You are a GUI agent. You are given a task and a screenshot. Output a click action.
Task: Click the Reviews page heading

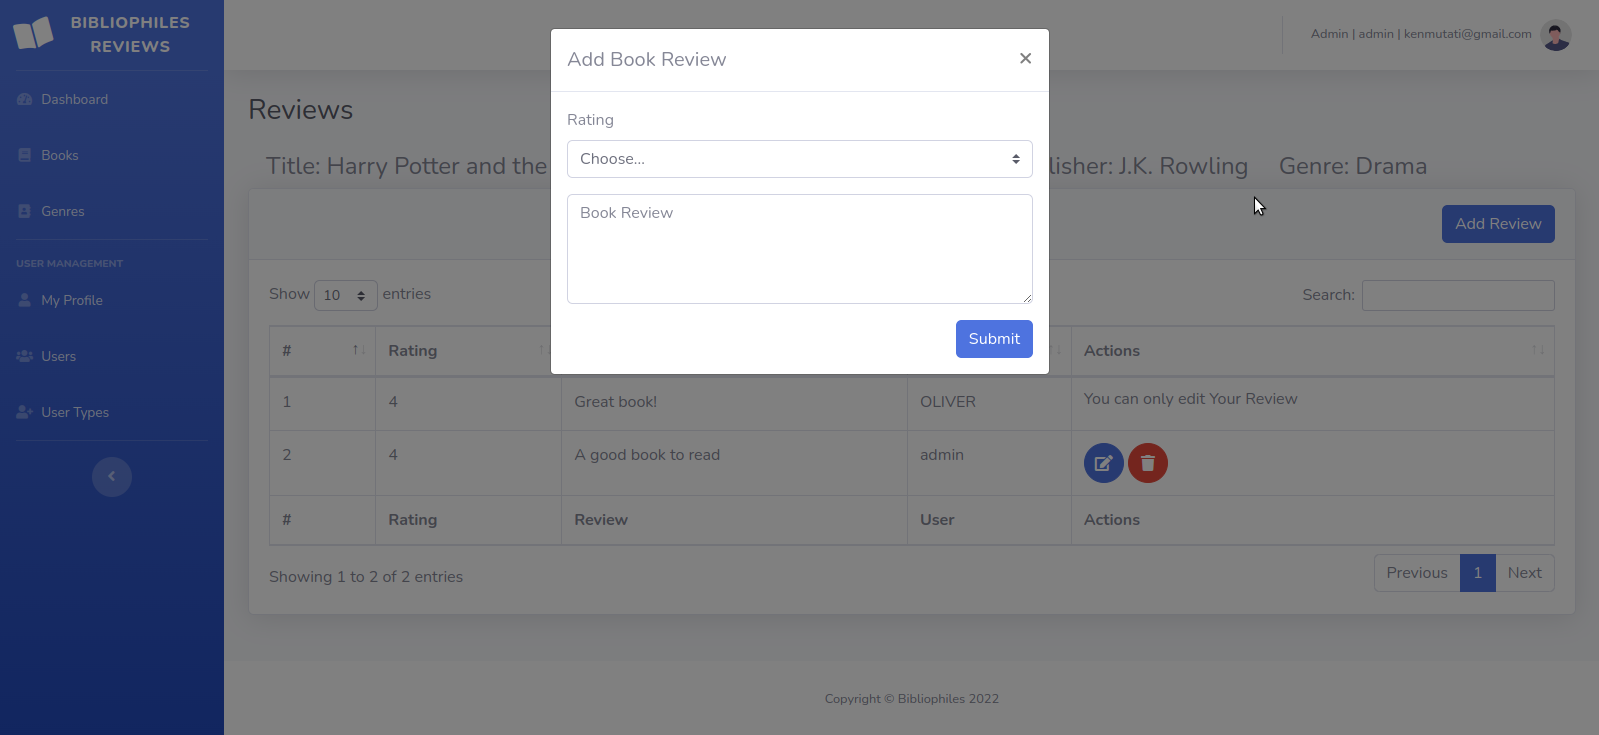pyautogui.click(x=301, y=110)
